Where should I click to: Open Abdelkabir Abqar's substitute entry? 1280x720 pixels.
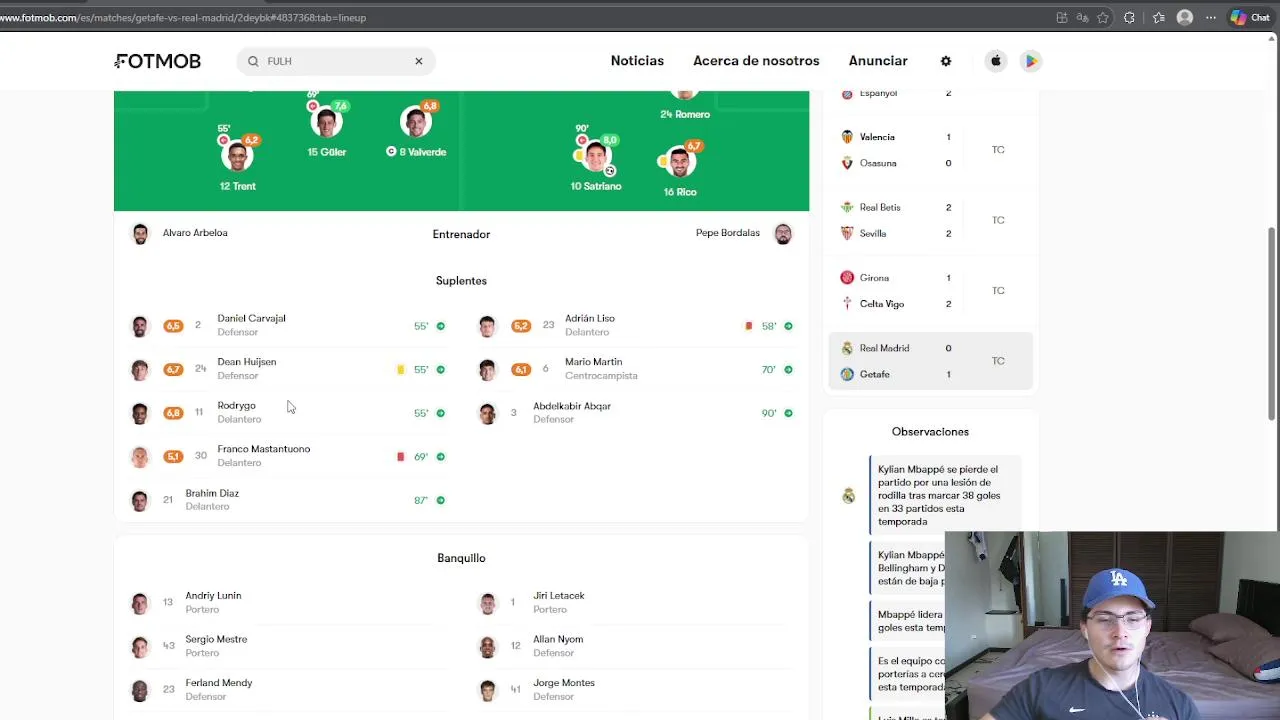tap(635, 412)
